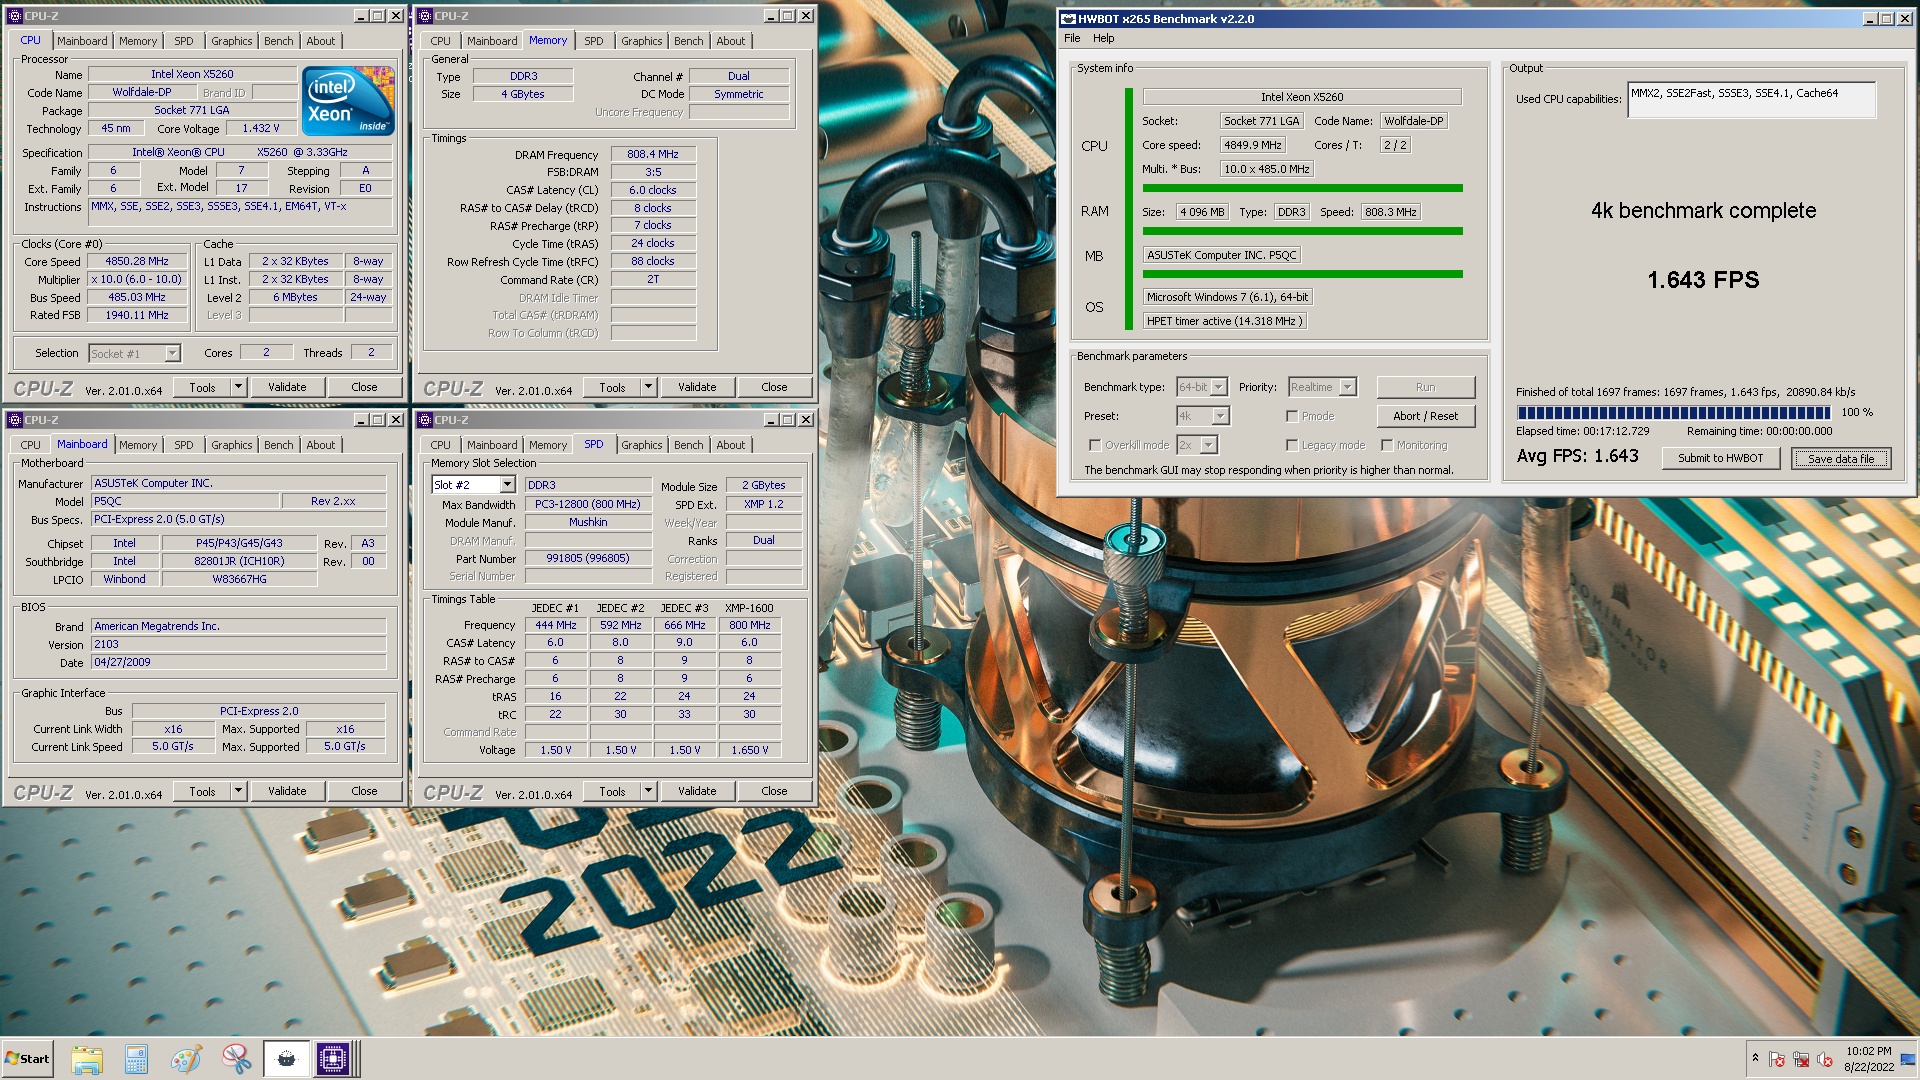
Task: Click the title bar icon of the CPU-Z SPD window
Action: click(x=425, y=420)
